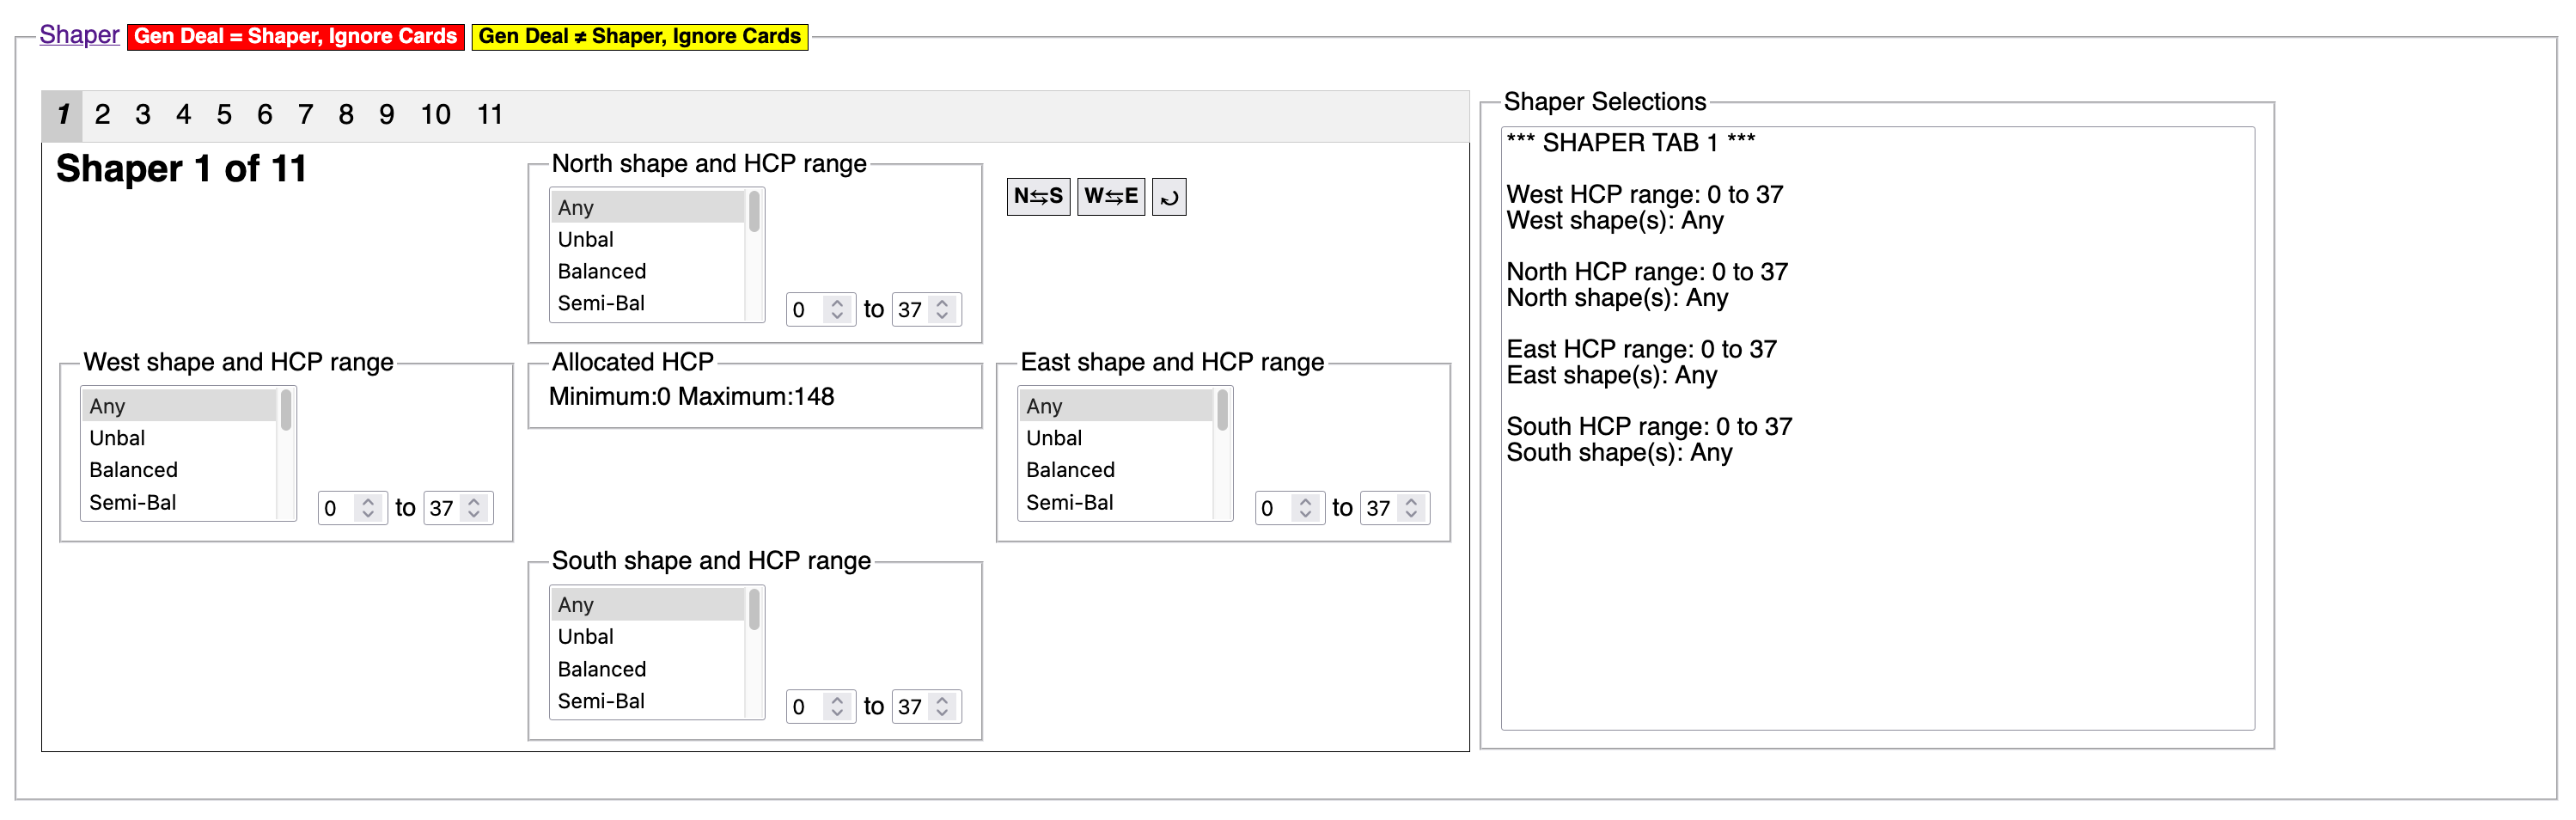2576x820 pixels.
Task: Click 'South shape(s): Any' line
Action: [x=1619, y=453]
